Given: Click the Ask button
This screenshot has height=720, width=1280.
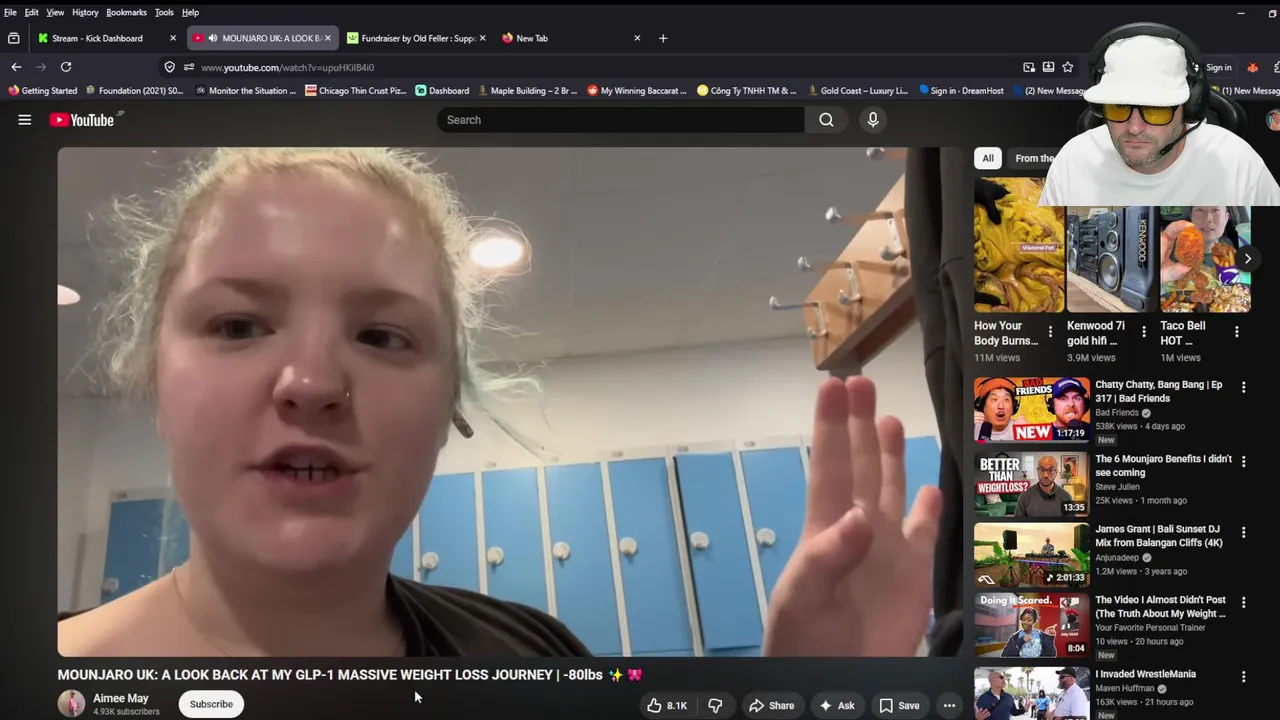Looking at the screenshot, I should 837,705.
